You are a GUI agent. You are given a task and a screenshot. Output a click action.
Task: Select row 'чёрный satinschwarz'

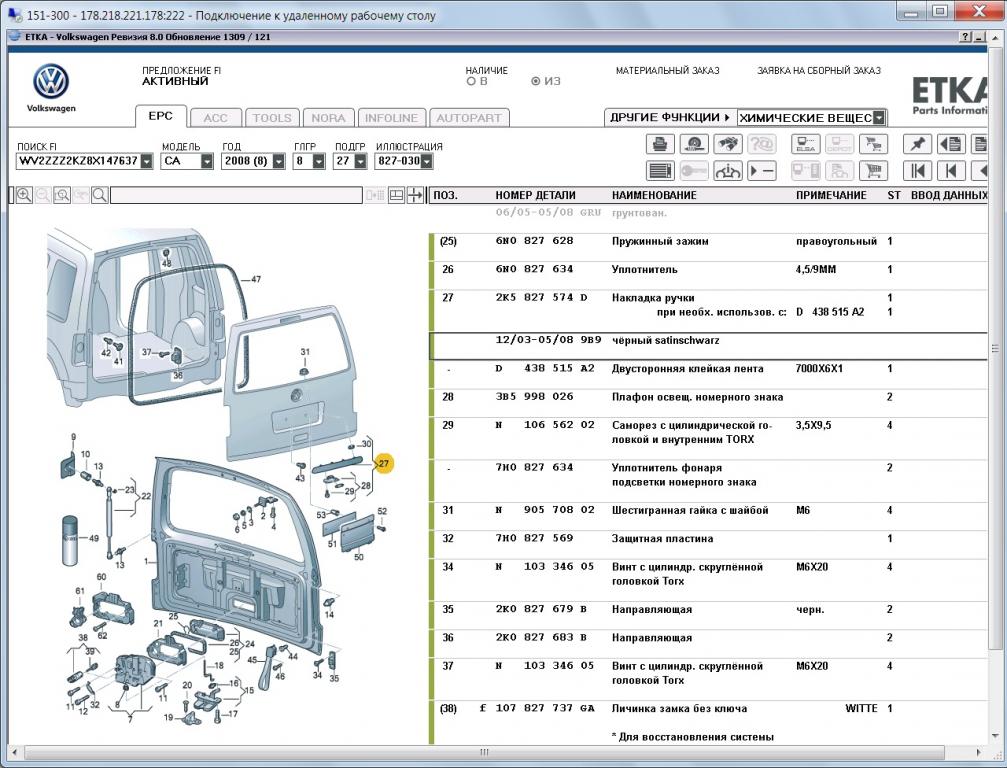(708, 346)
